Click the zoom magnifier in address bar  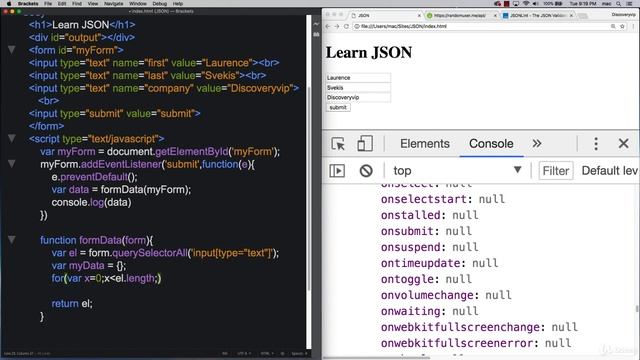613,26
